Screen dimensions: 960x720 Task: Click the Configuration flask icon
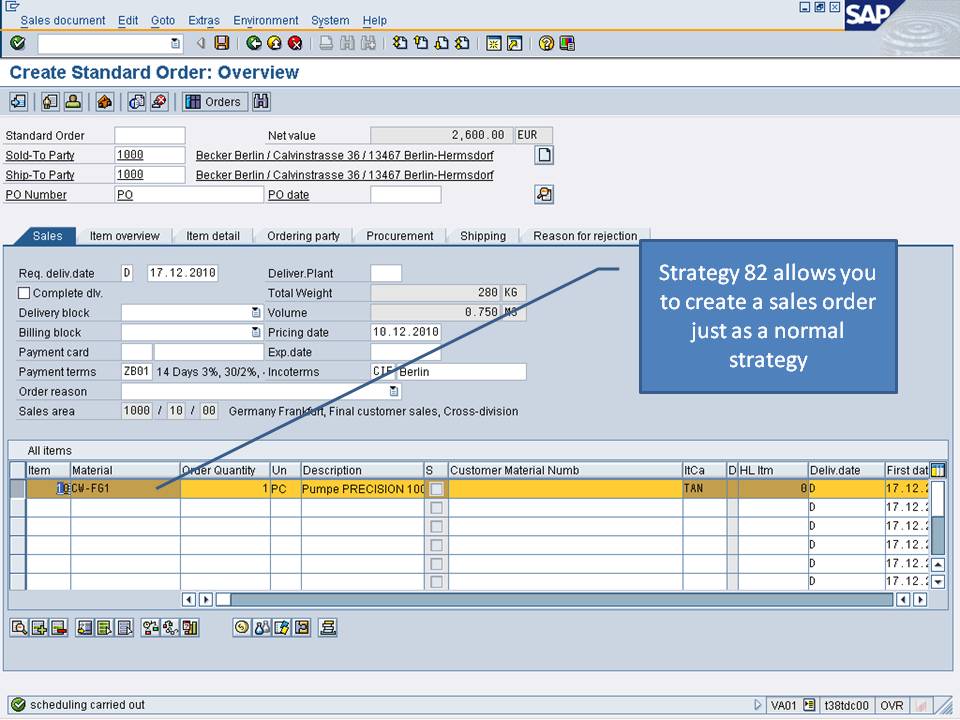coord(262,628)
